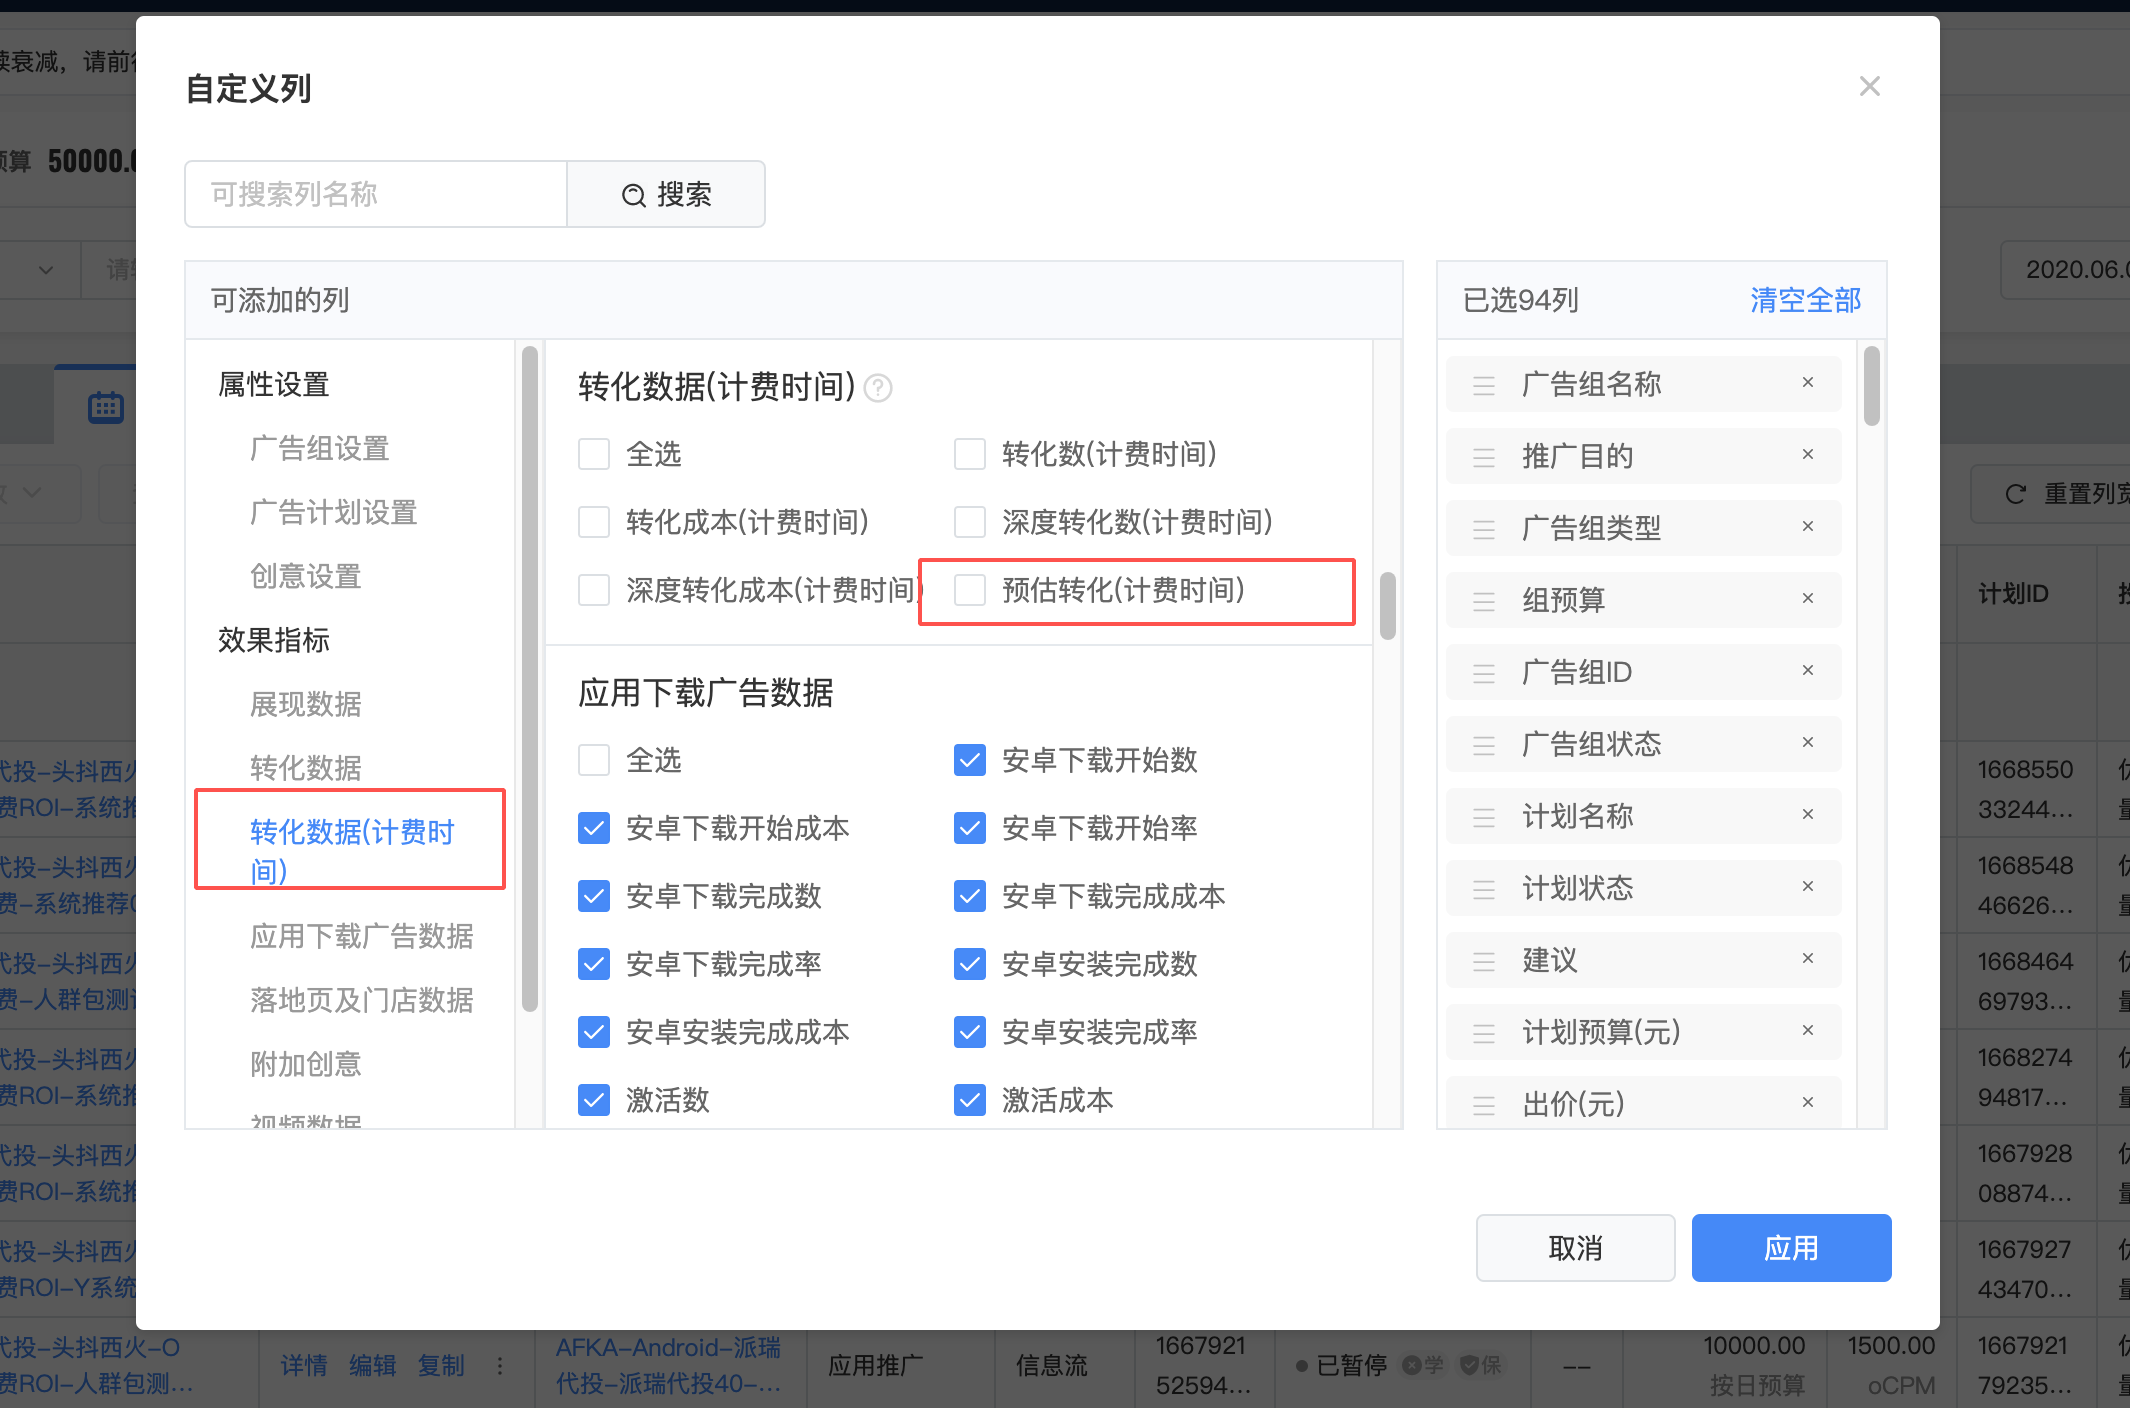This screenshot has height=1408, width=2130.
Task: Check 预估转化(计费时间) checkbox
Action: 970,590
